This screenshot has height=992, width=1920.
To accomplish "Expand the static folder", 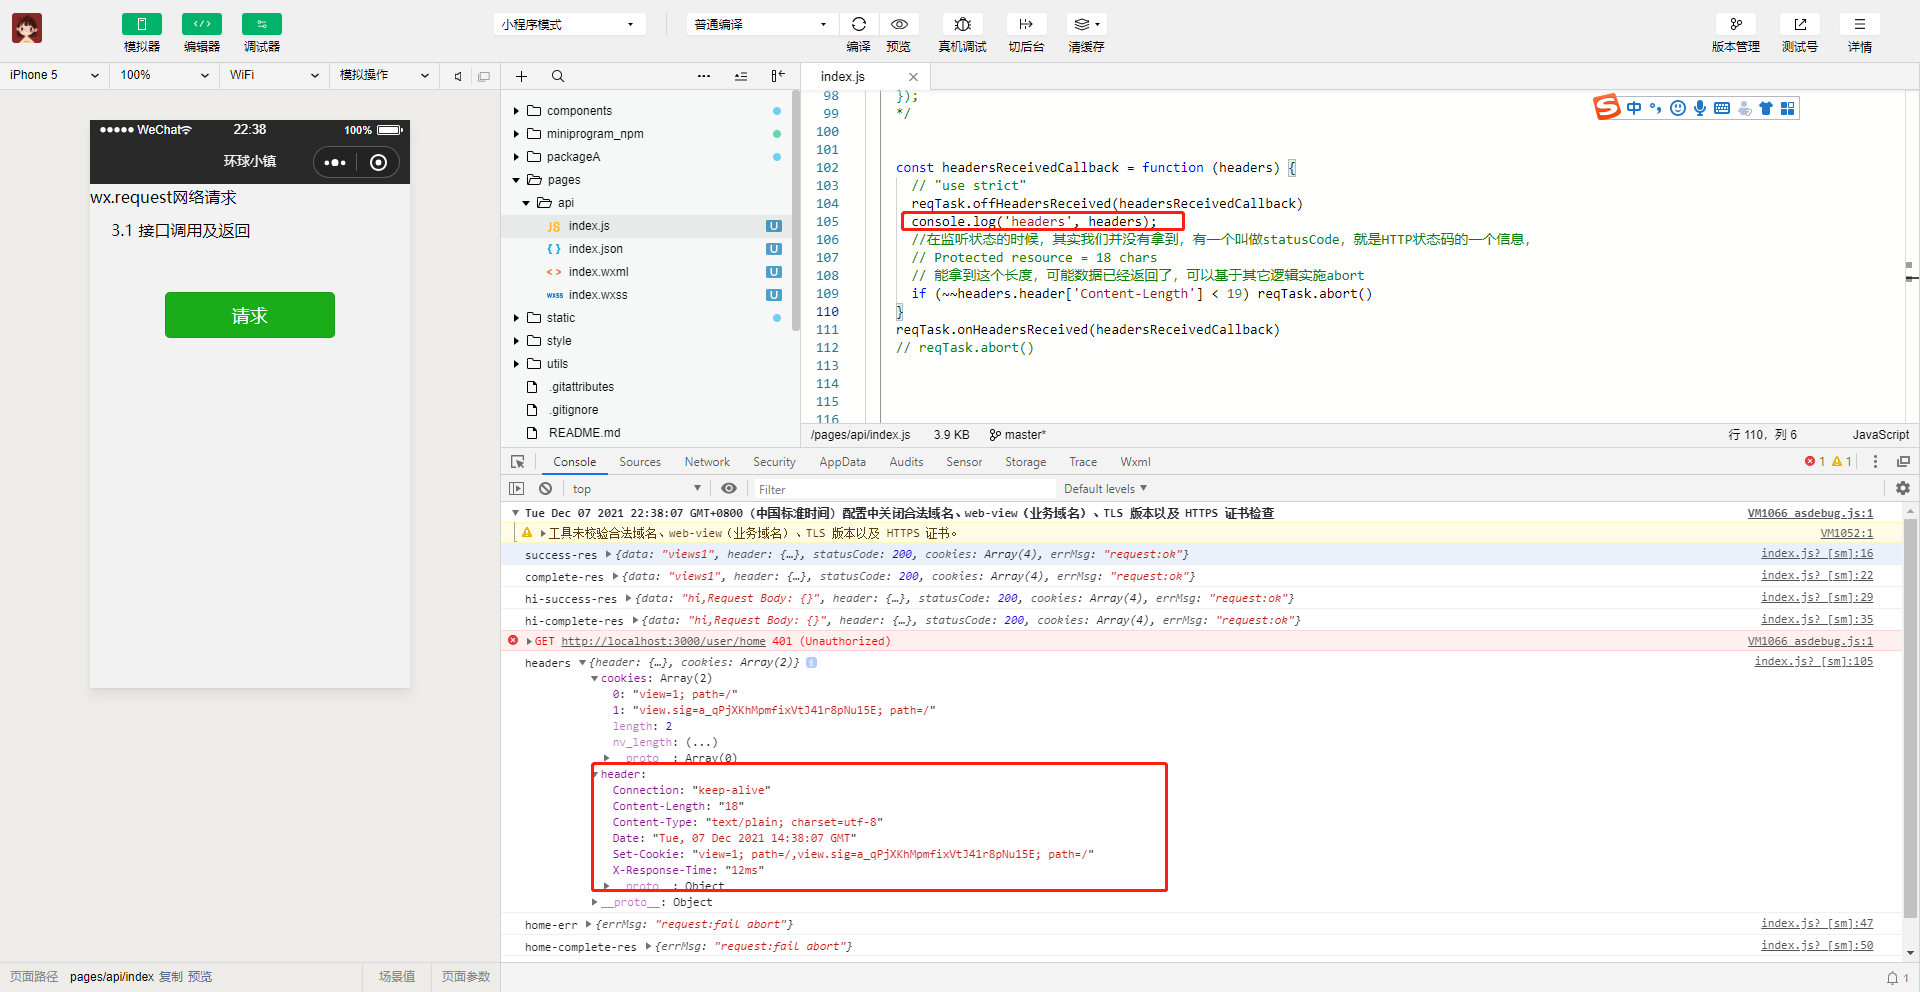I will coord(516,318).
